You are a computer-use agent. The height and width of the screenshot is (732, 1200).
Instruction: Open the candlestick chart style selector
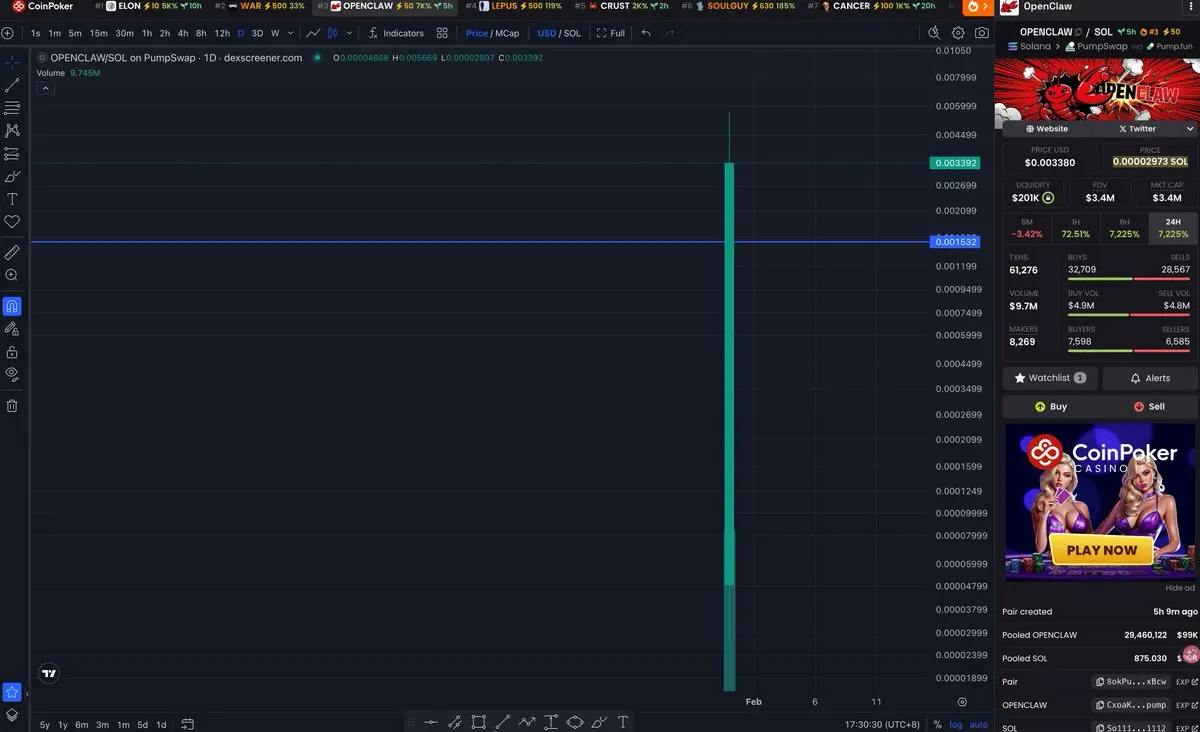333,33
